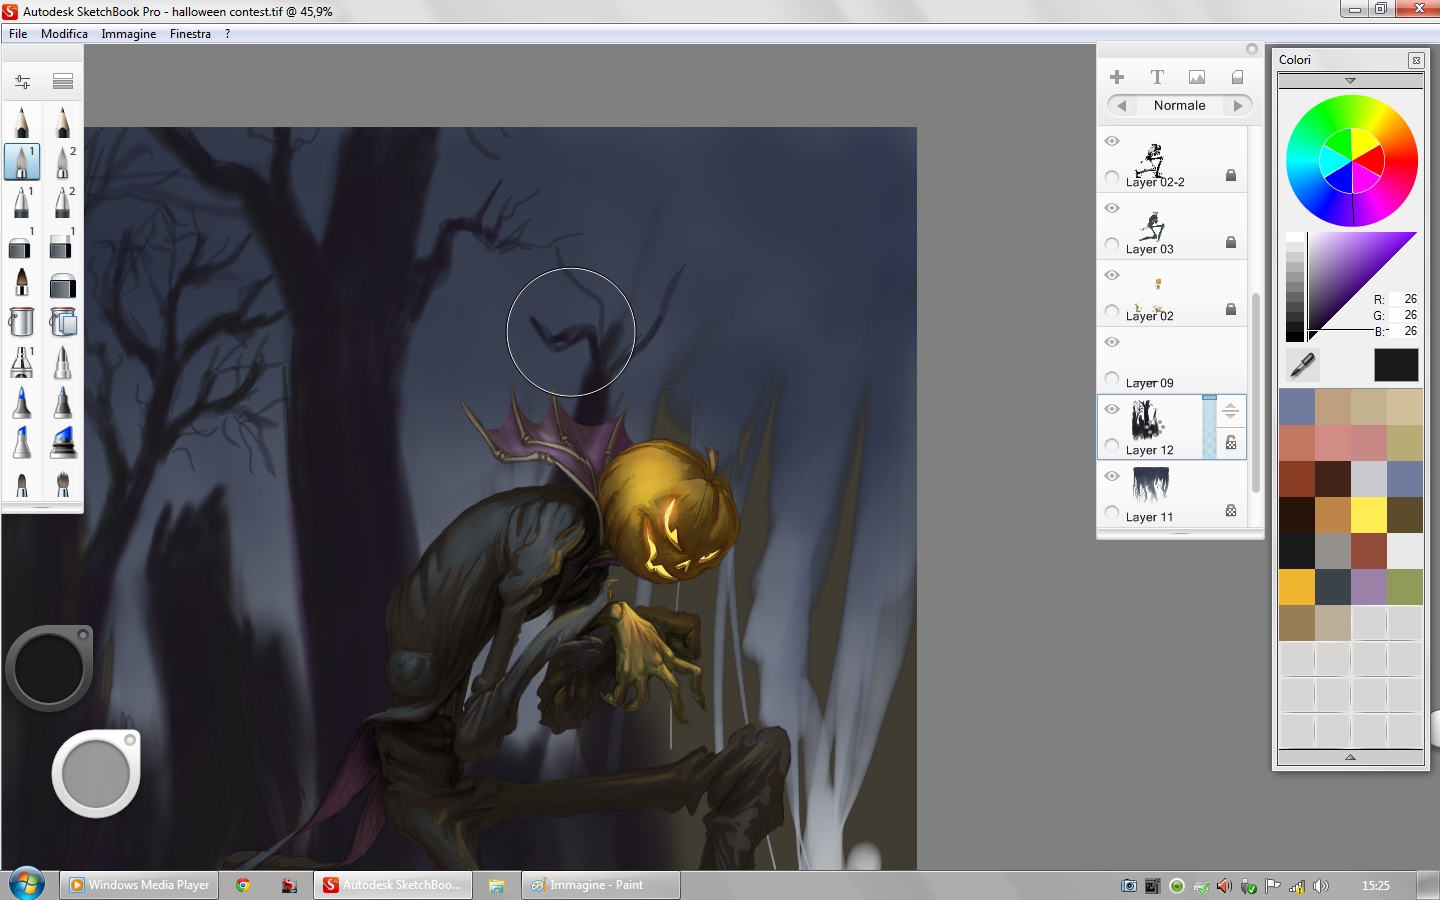Open the ? help menu
This screenshot has height=900, width=1440.
(x=227, y=33)
